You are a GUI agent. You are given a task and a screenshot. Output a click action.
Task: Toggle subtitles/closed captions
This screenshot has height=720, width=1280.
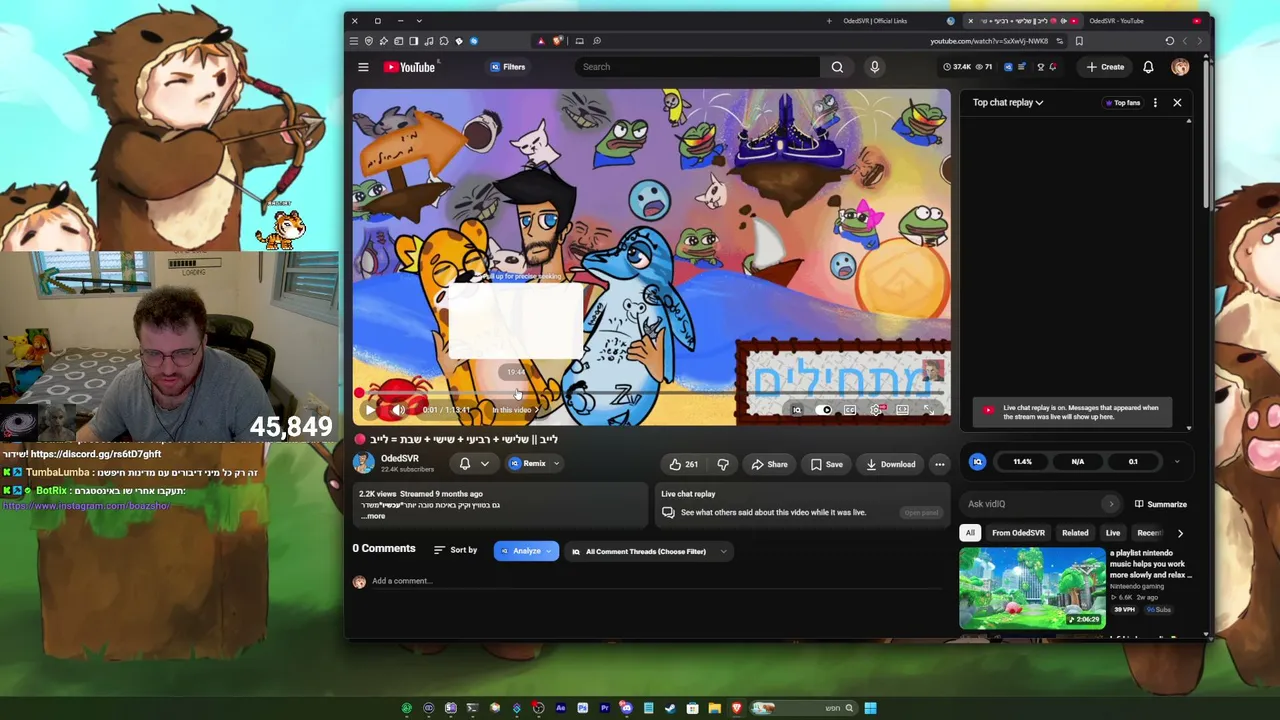[849, 410]
